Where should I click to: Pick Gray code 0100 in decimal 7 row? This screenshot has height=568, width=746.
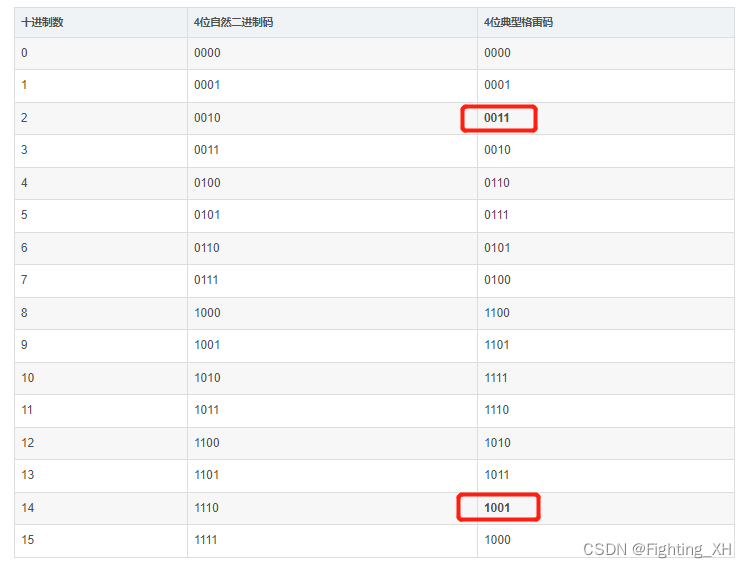coord(497,280)
